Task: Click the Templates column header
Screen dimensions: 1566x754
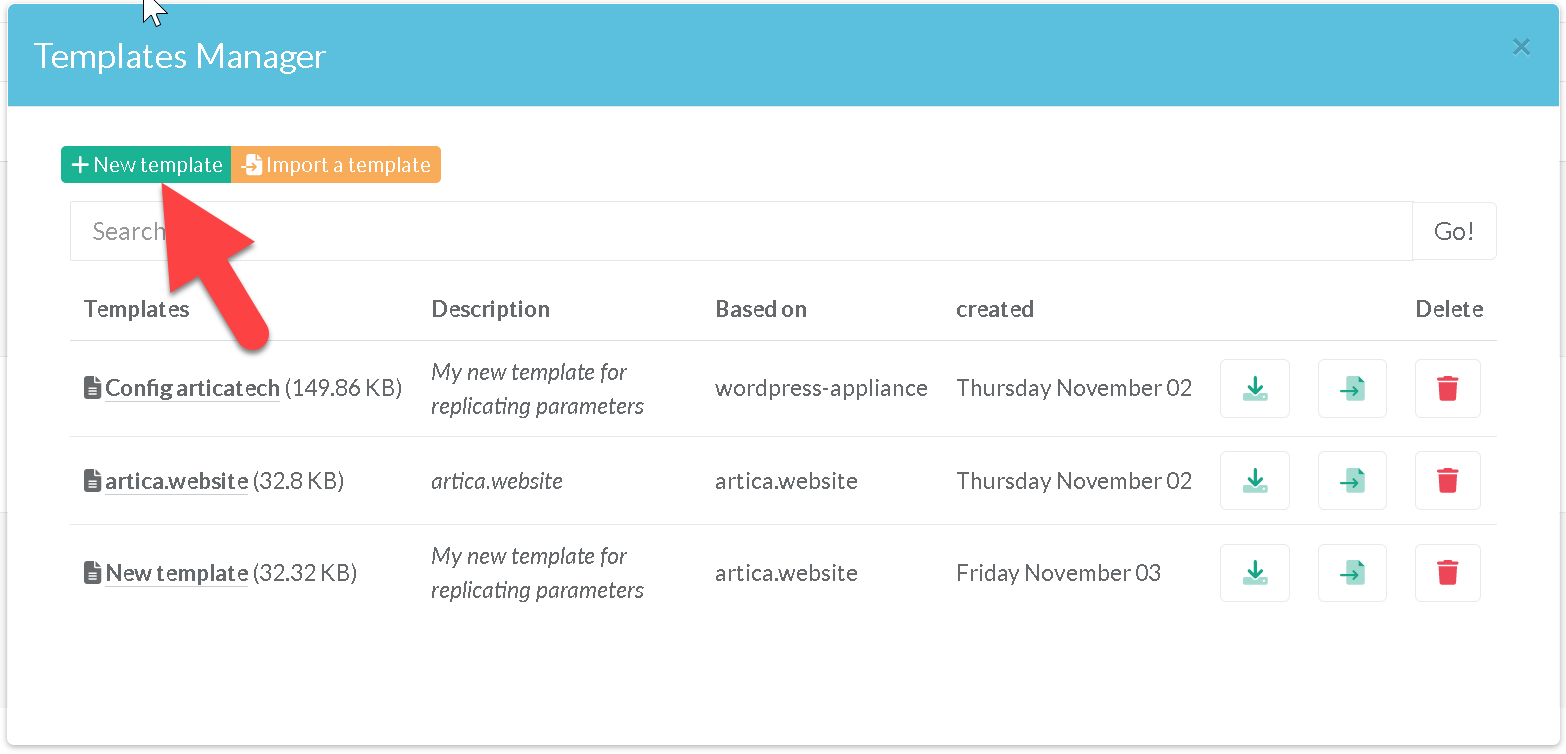Action: point(136,309)
